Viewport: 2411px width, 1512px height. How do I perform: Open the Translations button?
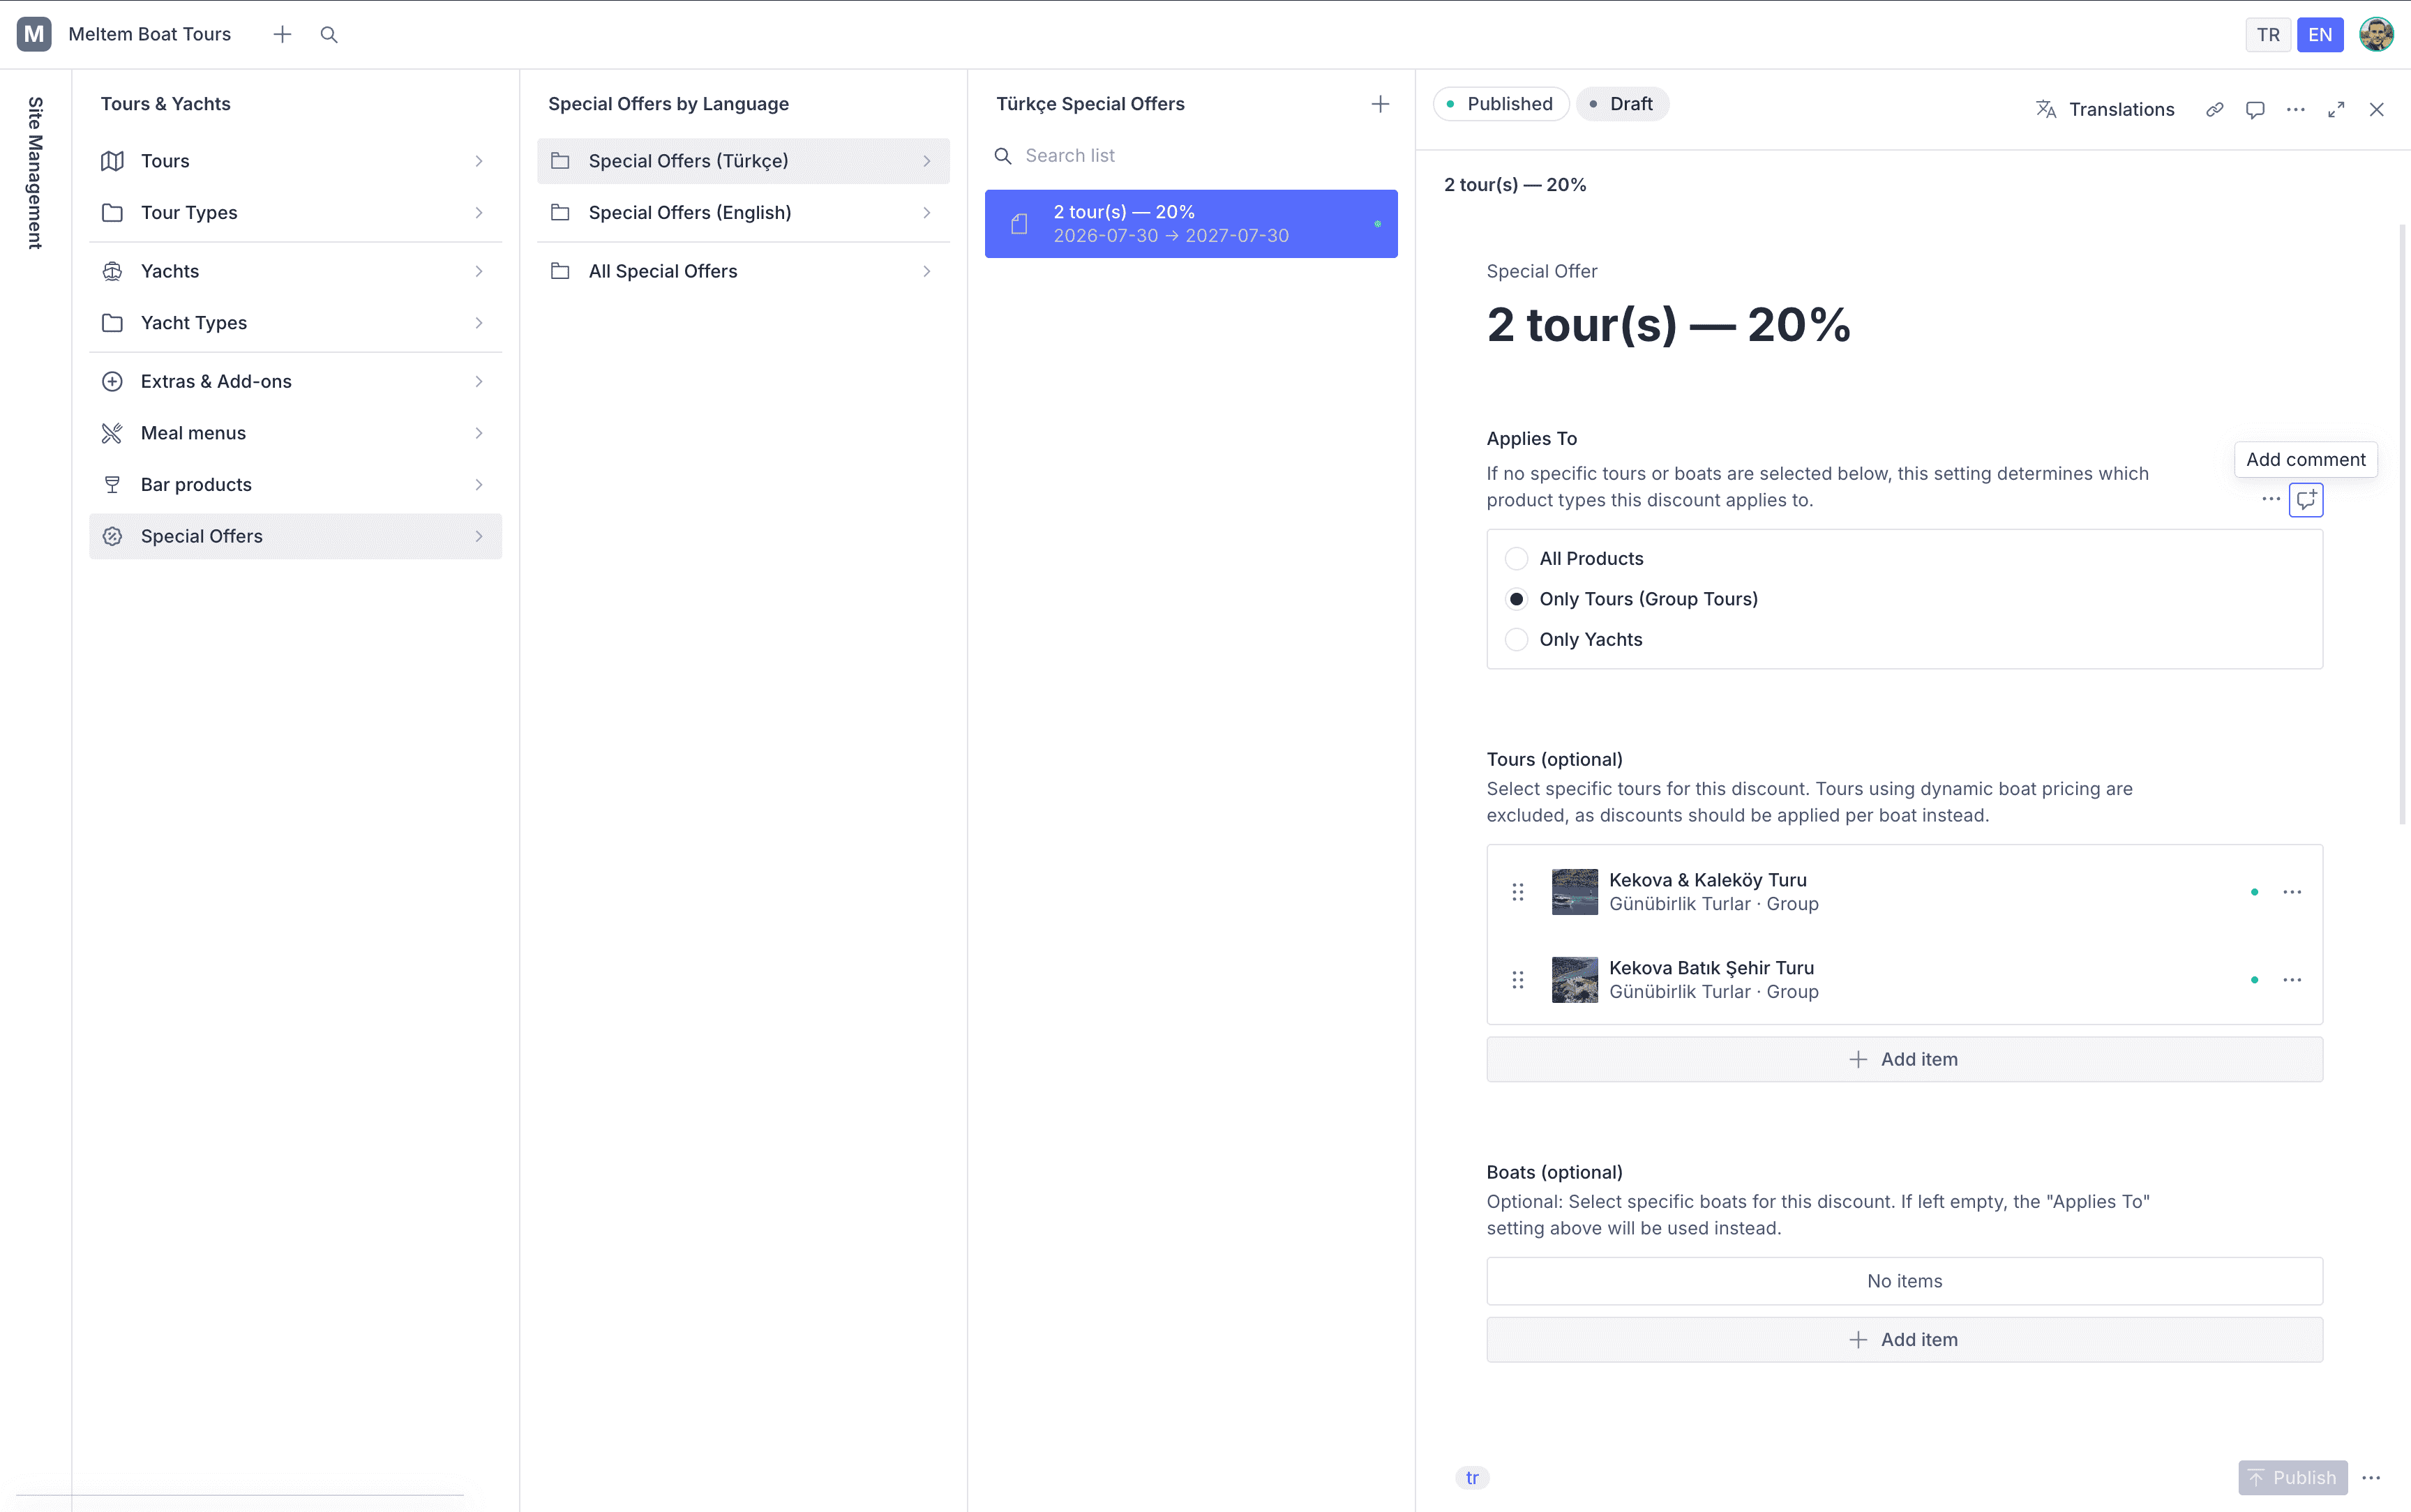2105,110
